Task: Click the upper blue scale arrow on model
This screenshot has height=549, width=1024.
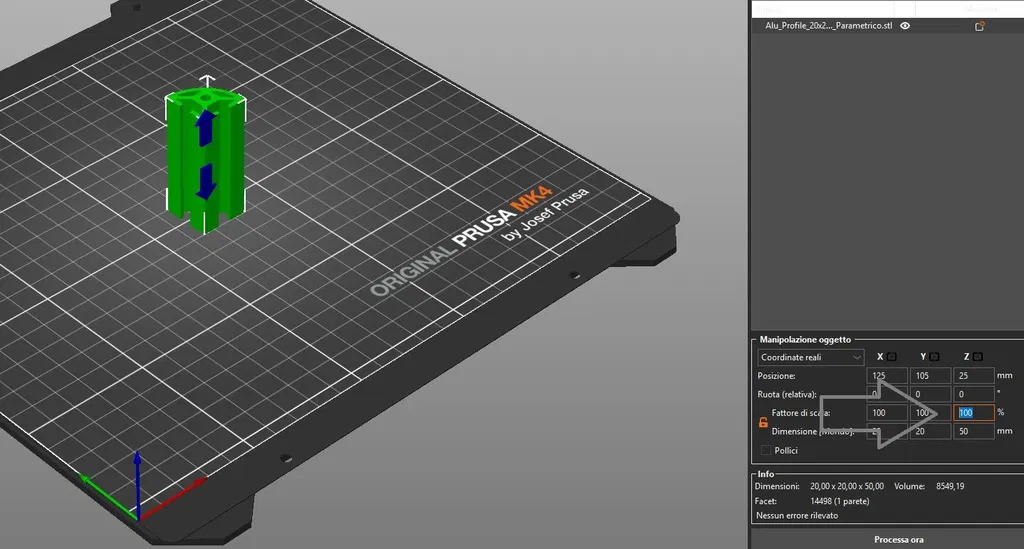Action: 206,128
